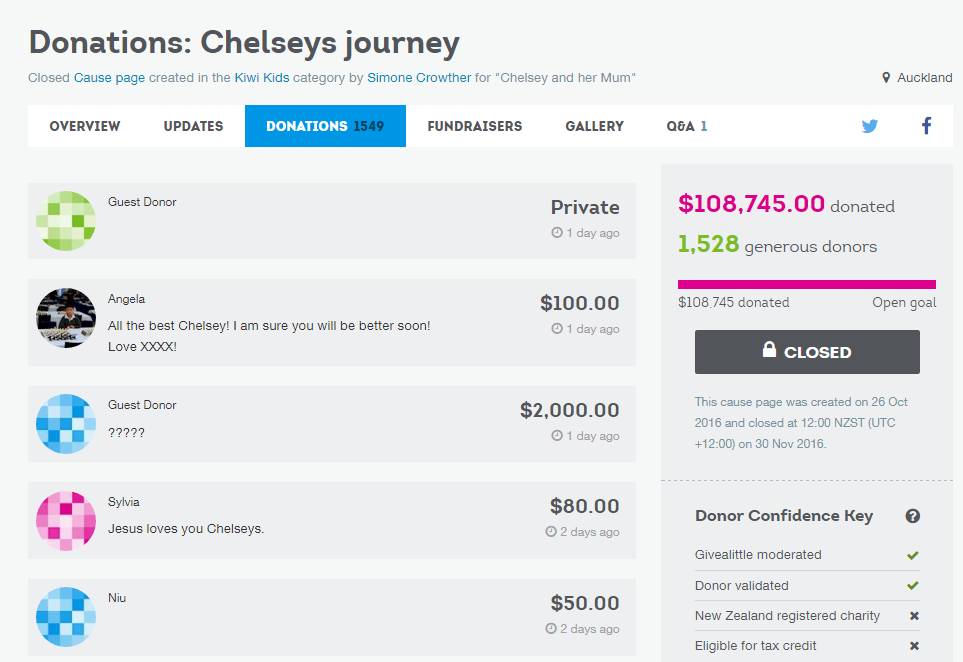This screenshot has height=662, width=963.
Task: Click the green check beside Donor validated
Action: point(913,585)
